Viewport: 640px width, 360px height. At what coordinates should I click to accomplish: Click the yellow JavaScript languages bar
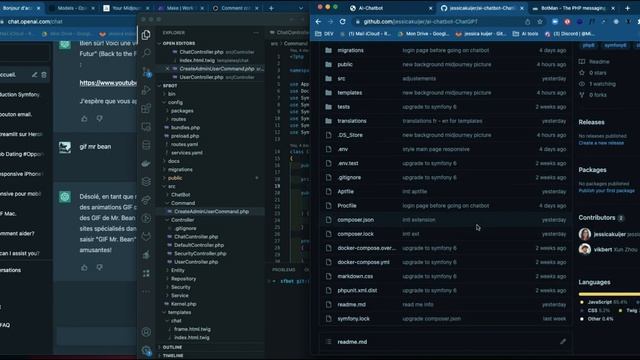[609, 294]
